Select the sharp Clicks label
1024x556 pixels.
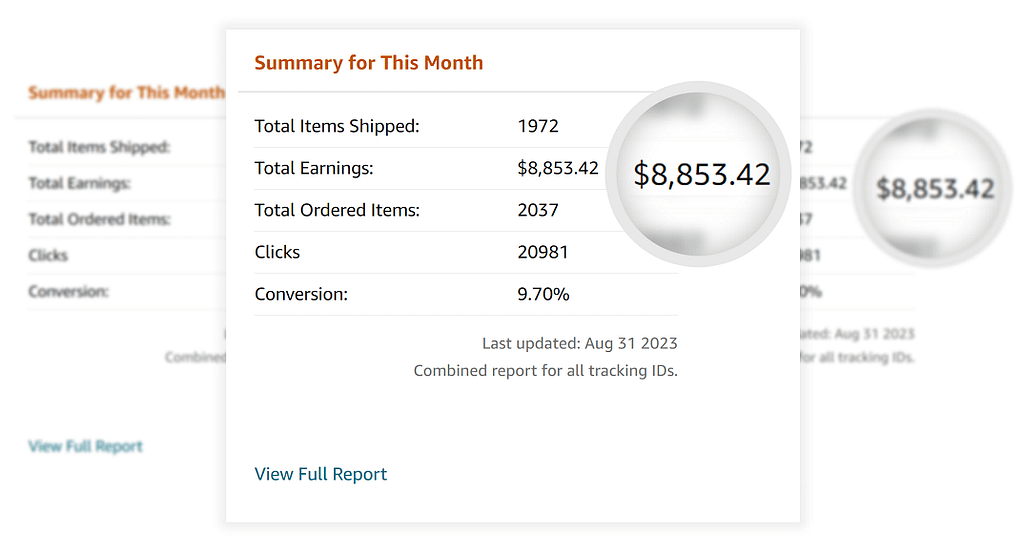coord(277,252)
